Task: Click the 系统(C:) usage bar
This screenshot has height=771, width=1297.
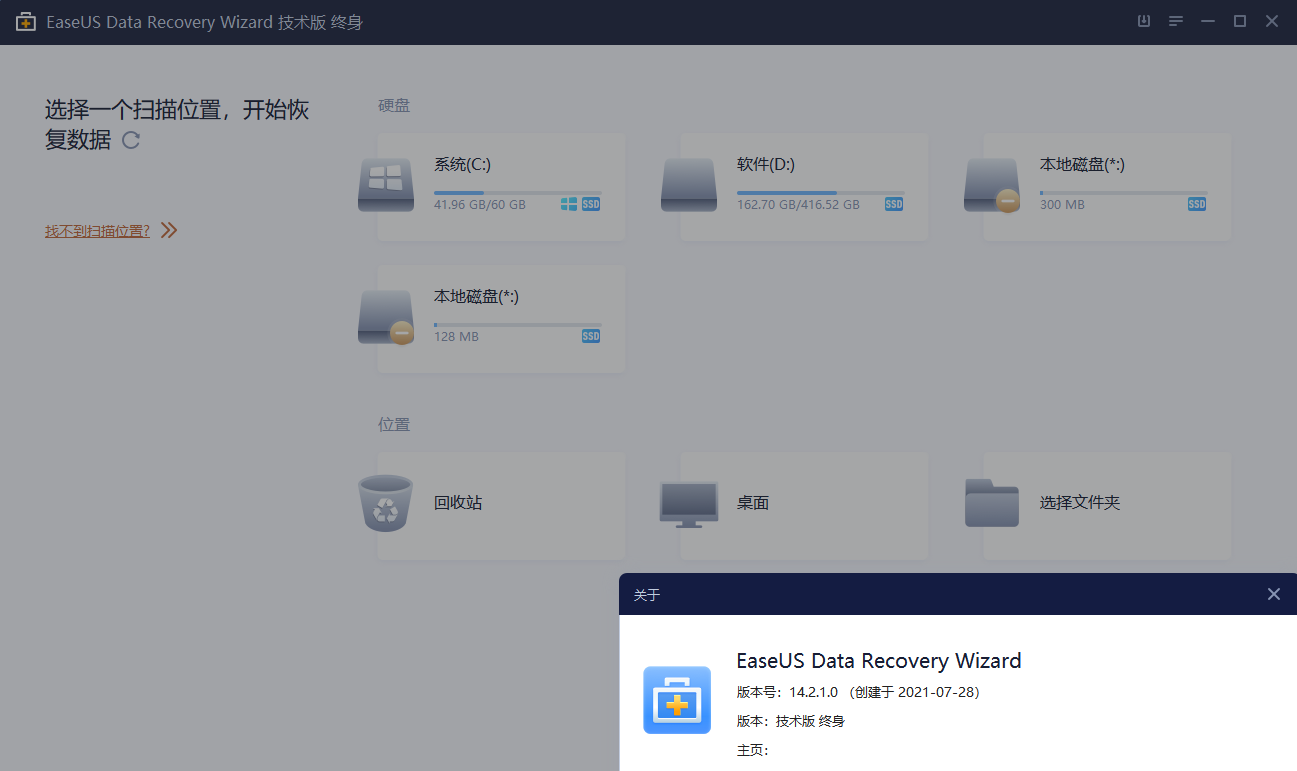Action: (517, 193)
